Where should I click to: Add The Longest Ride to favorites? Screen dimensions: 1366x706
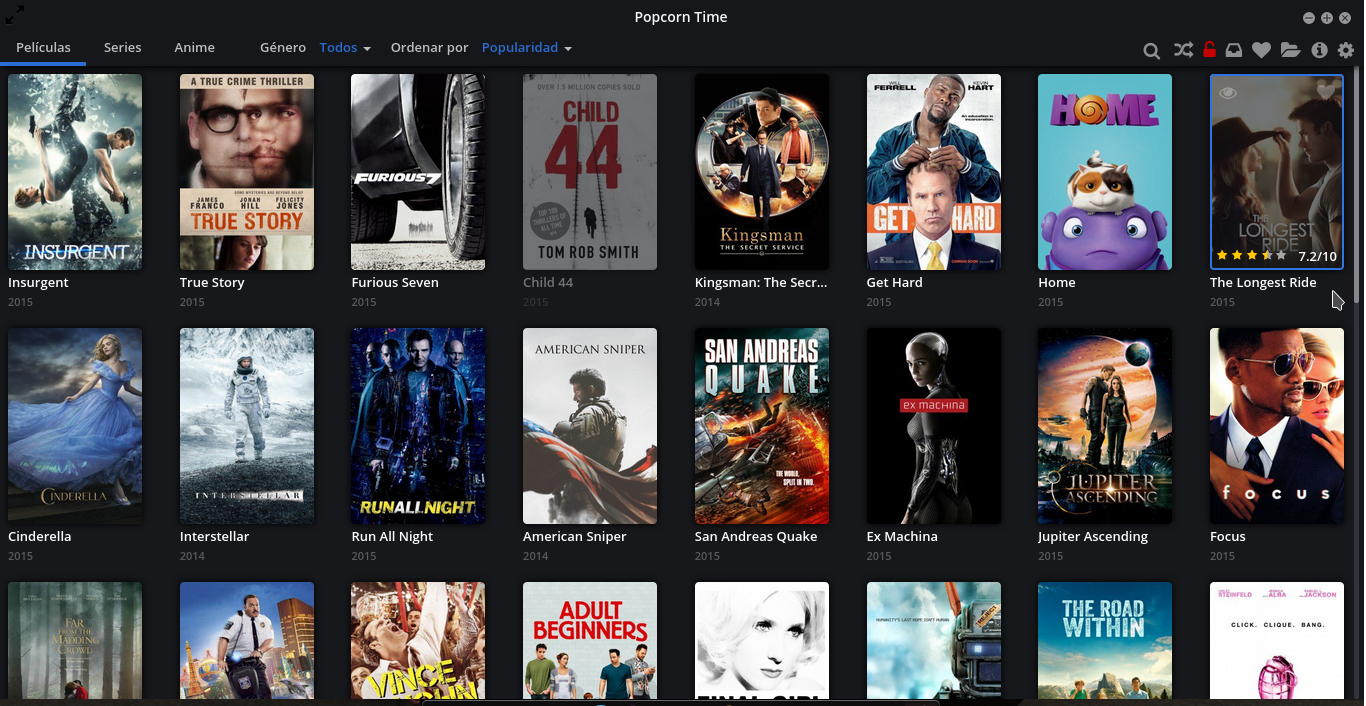pyautogui.click(x=1326, y=92)
